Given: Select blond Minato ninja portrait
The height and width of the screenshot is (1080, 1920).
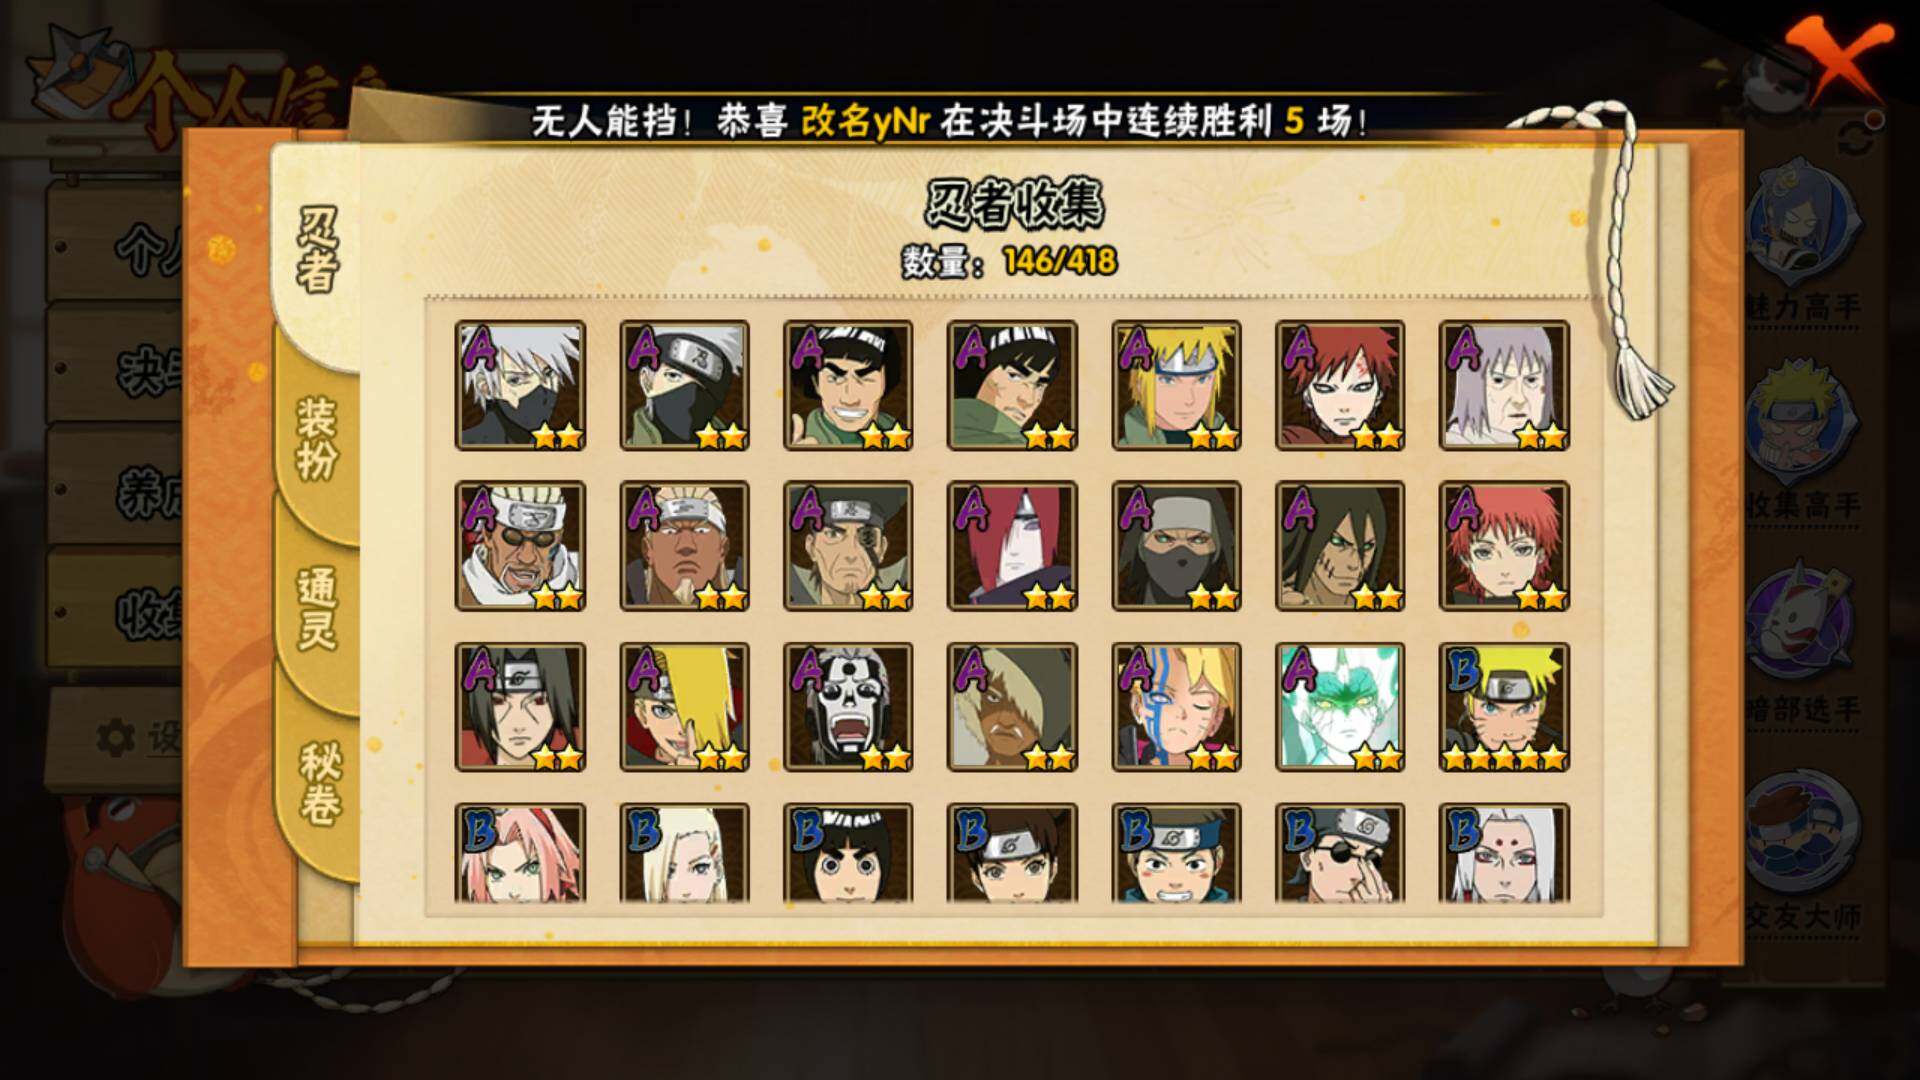Looking at the screenshot, I should [x=1176, y=385].
